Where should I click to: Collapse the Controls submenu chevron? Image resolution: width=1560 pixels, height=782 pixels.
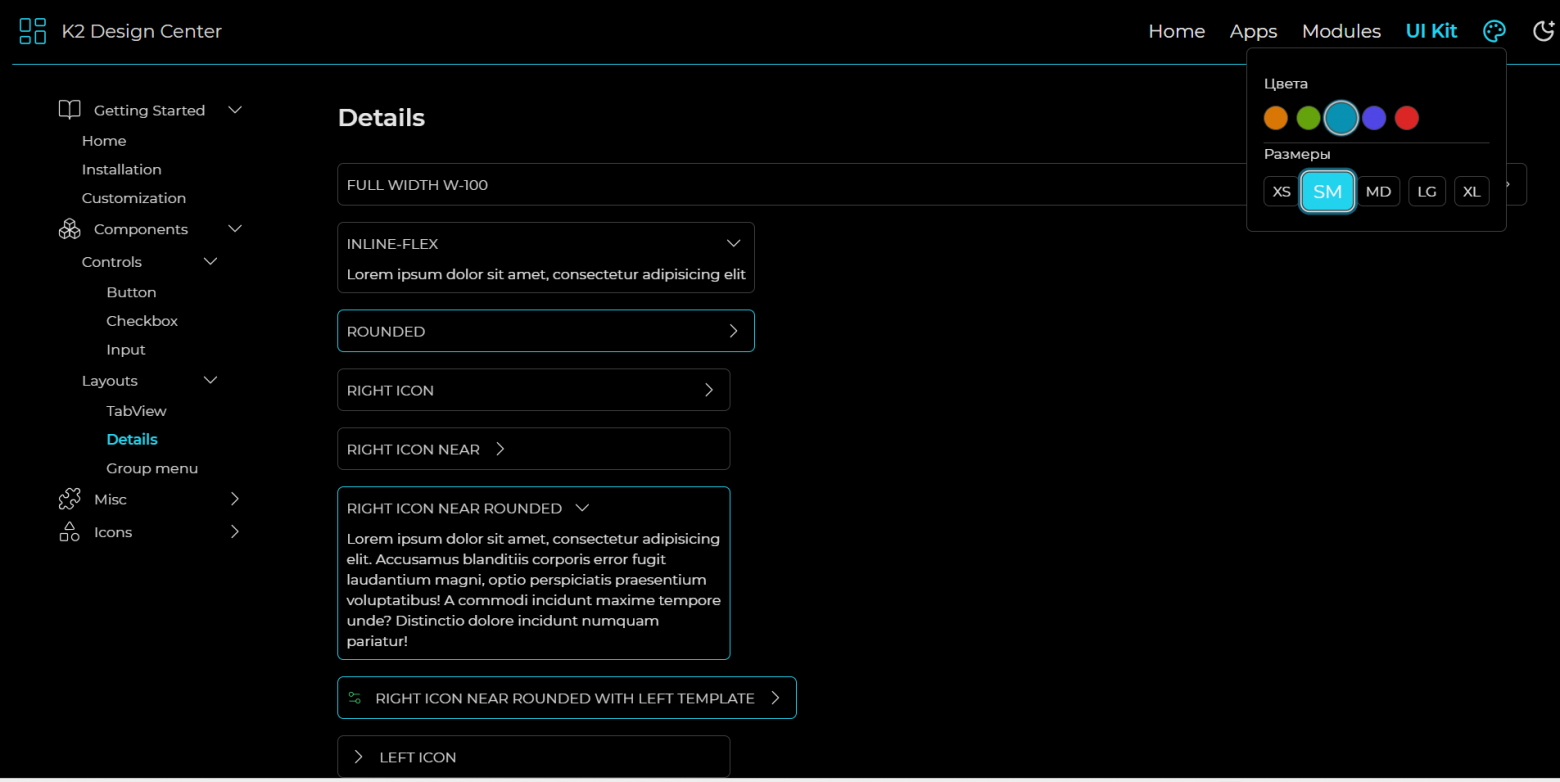coord(210,262)
